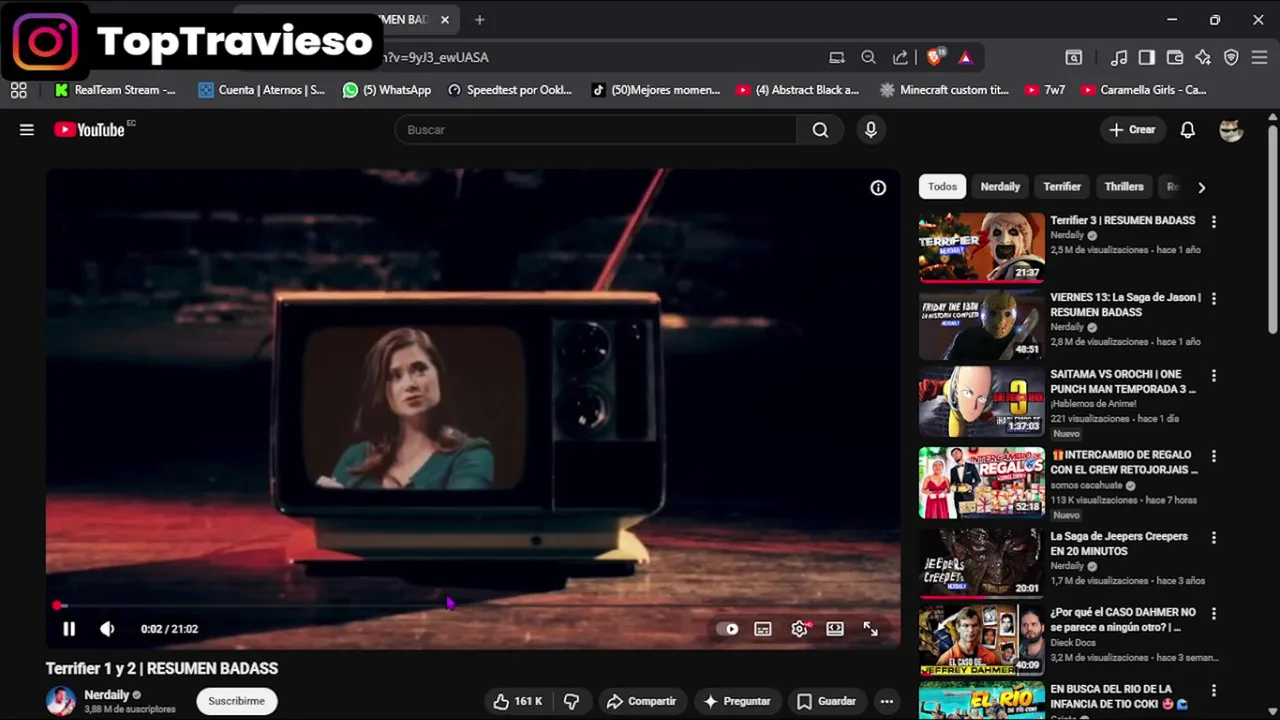Open options for INTERCAMBIO DE REGALO video
1280x720 pixels.
click(x=1214, y=456)
